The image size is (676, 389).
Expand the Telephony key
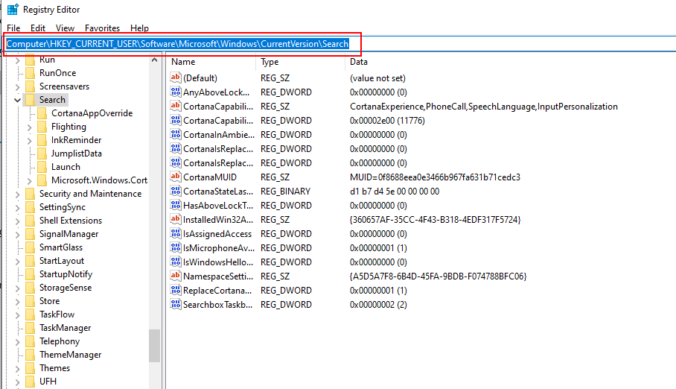click(x=17, y=342)
